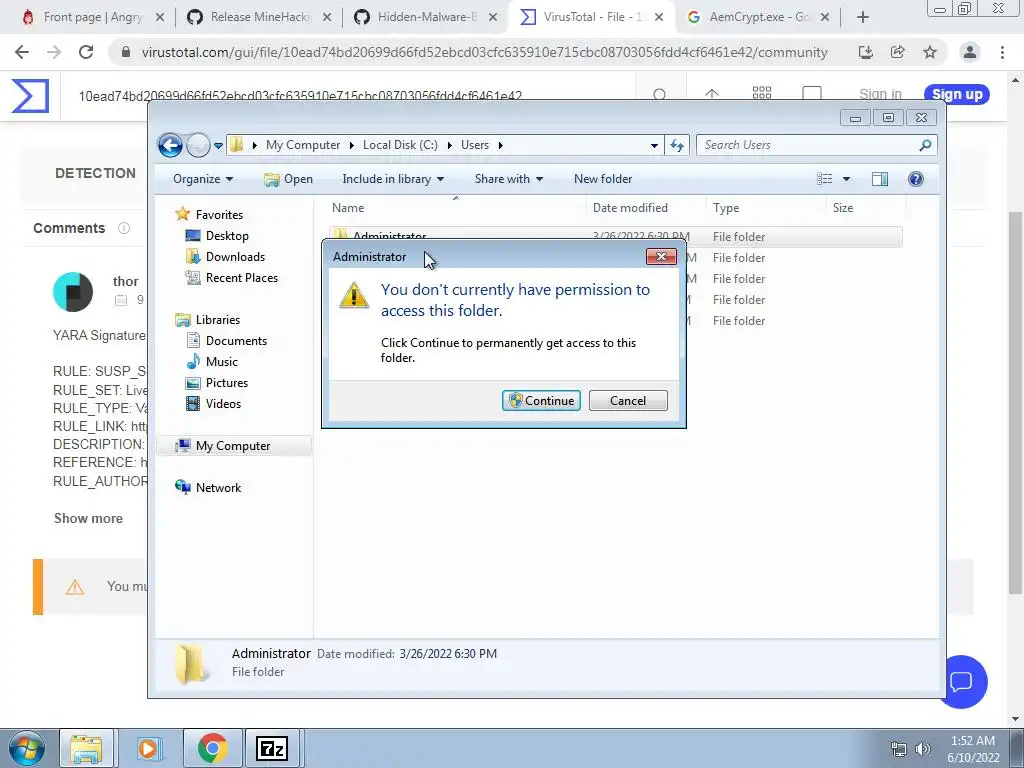Screen dimensions: 1024x768
Task: Click Show more under YARA comment
Action: tap(88, 518)
